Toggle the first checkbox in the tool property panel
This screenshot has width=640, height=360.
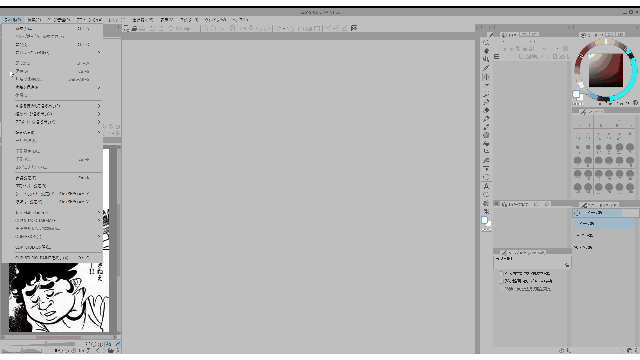tap(502, 273)
